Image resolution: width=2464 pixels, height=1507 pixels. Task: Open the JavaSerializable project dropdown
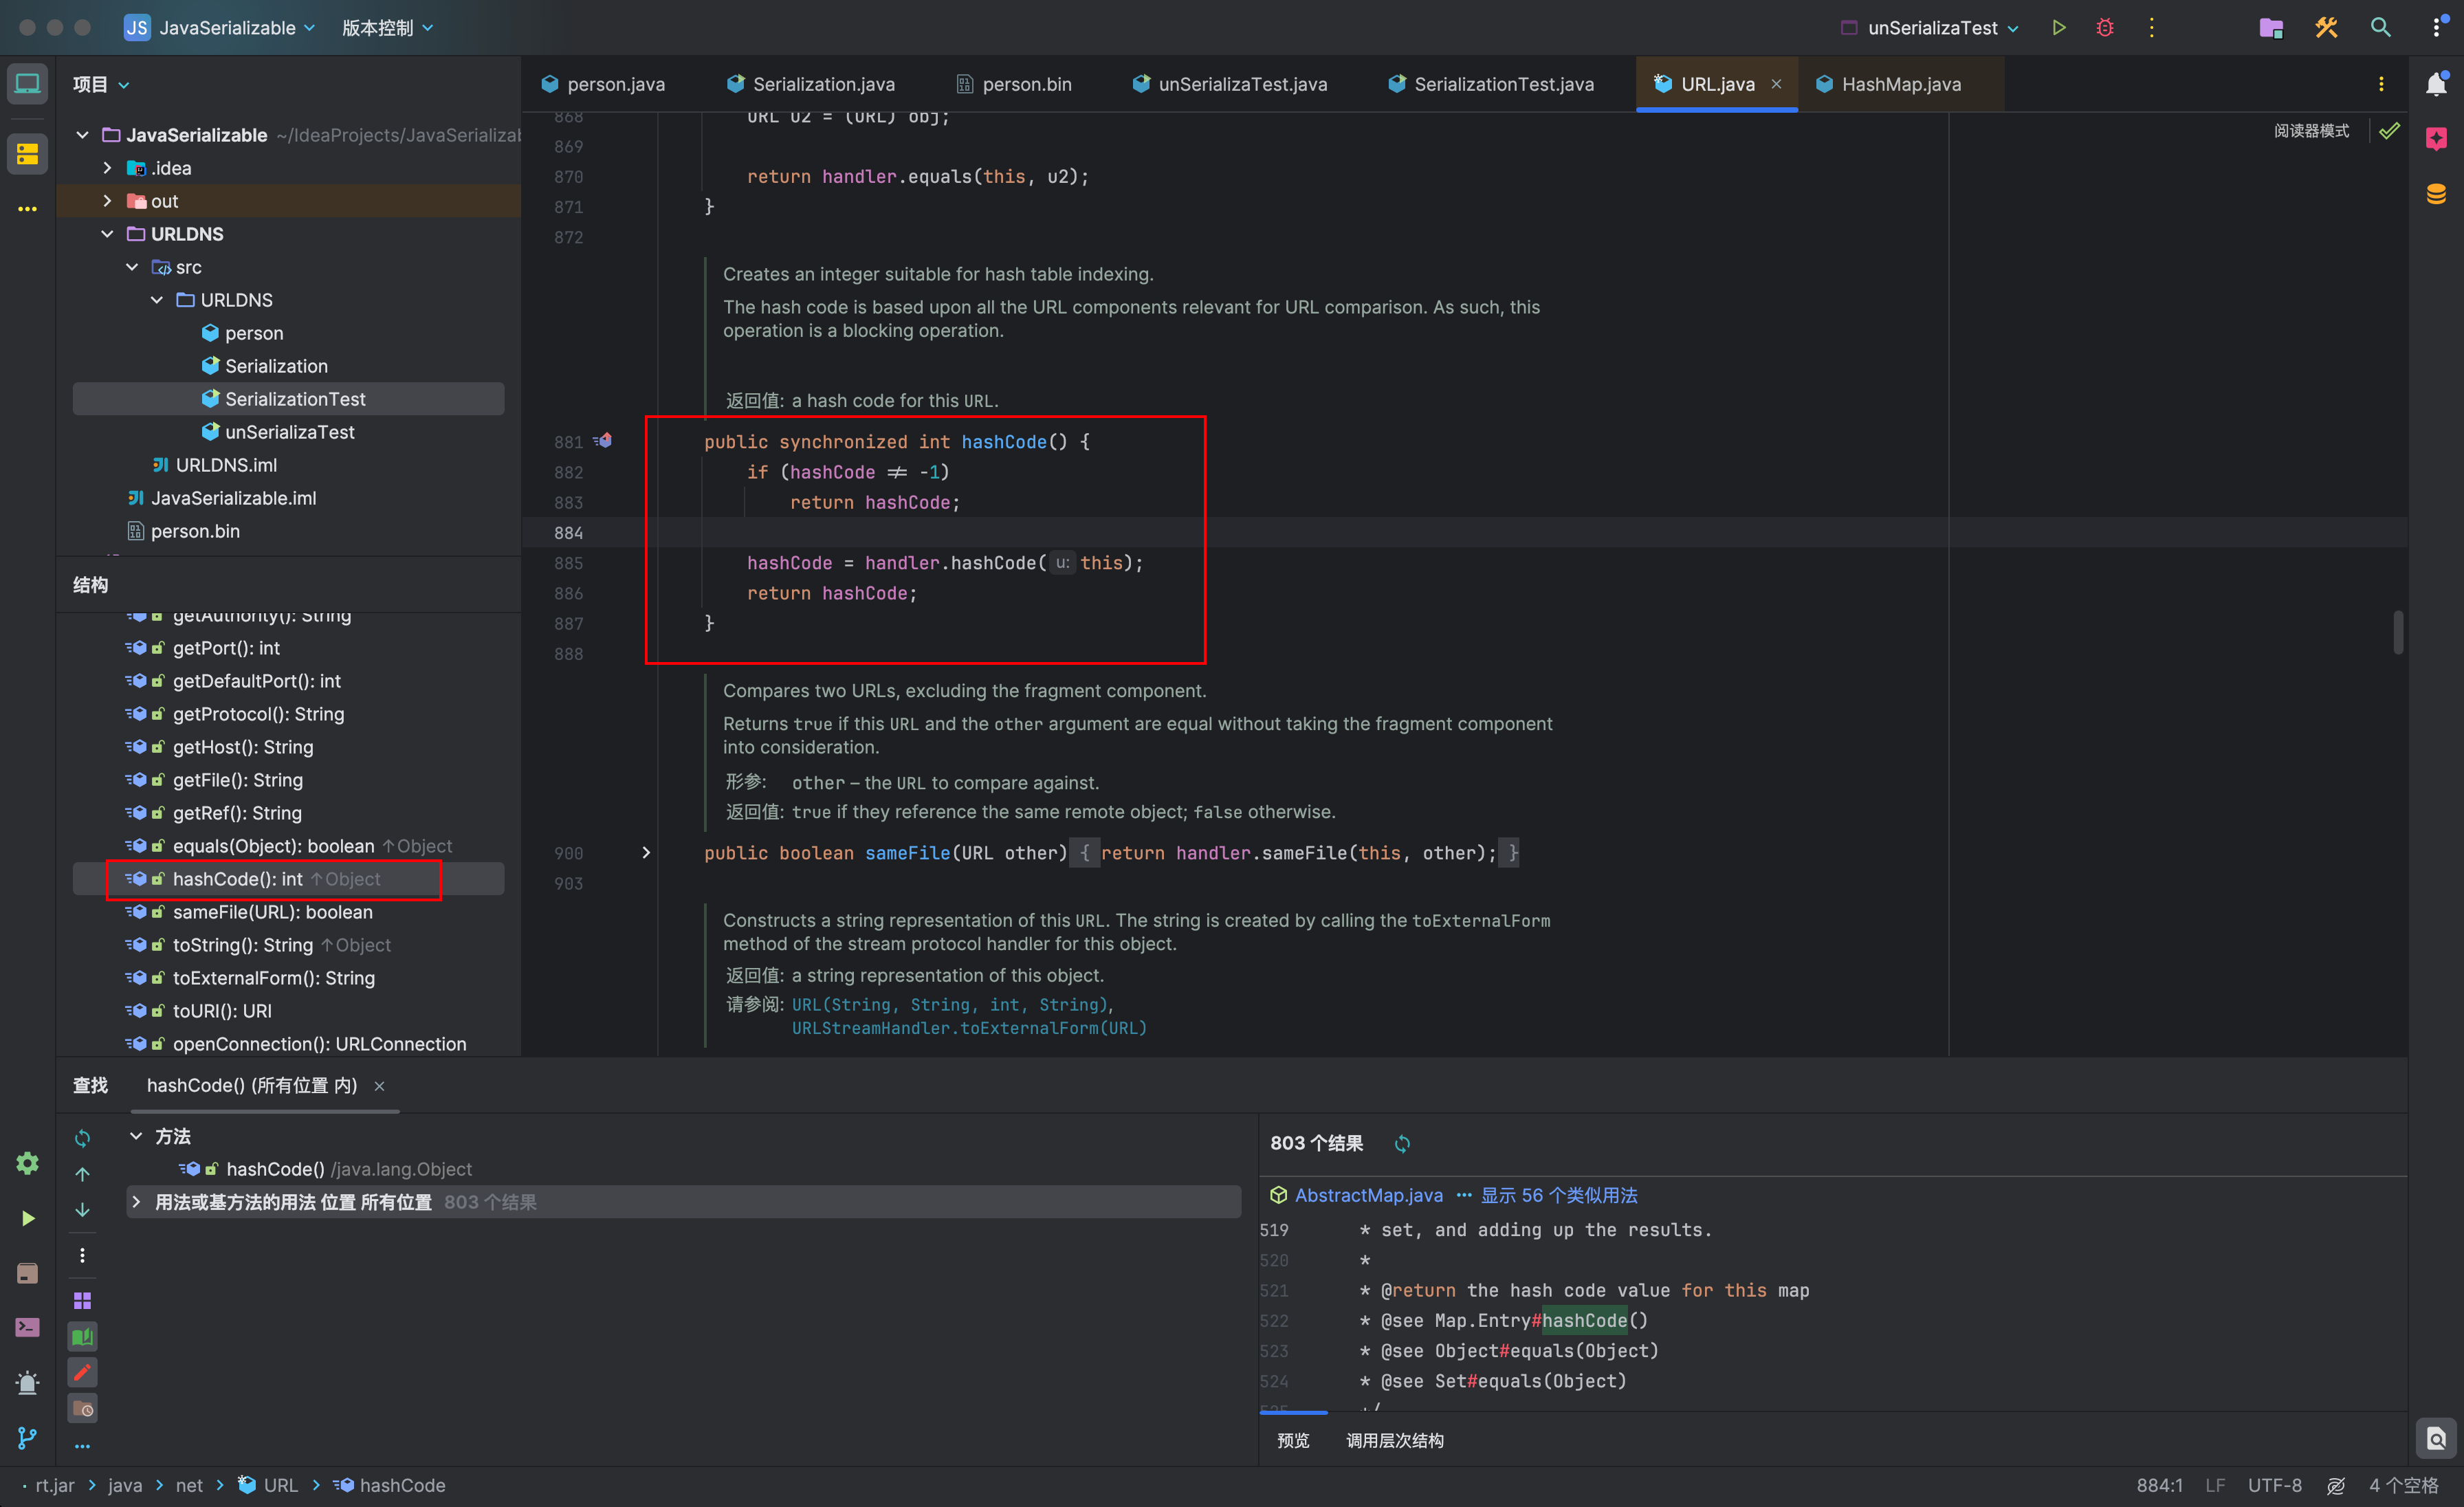(220, 28)
